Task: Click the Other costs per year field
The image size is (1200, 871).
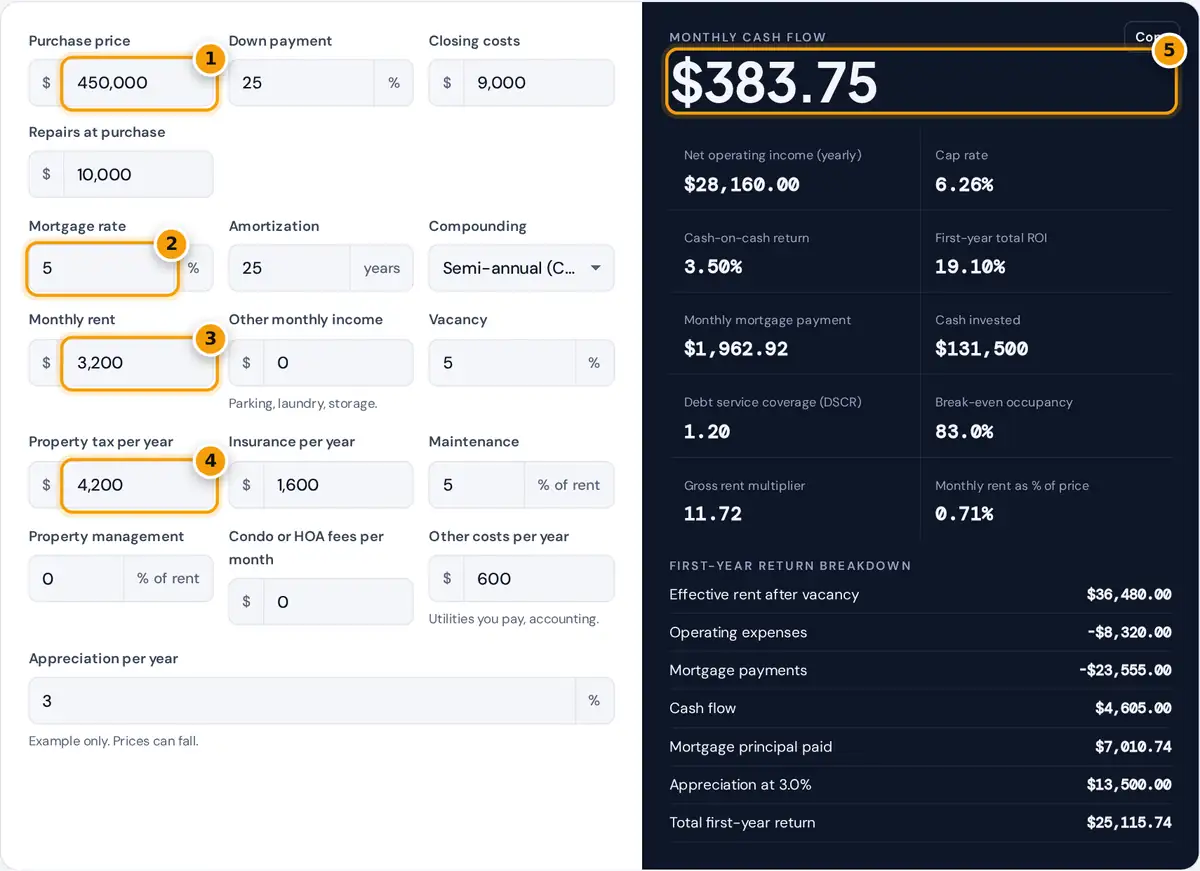Action: pos(538,578)
